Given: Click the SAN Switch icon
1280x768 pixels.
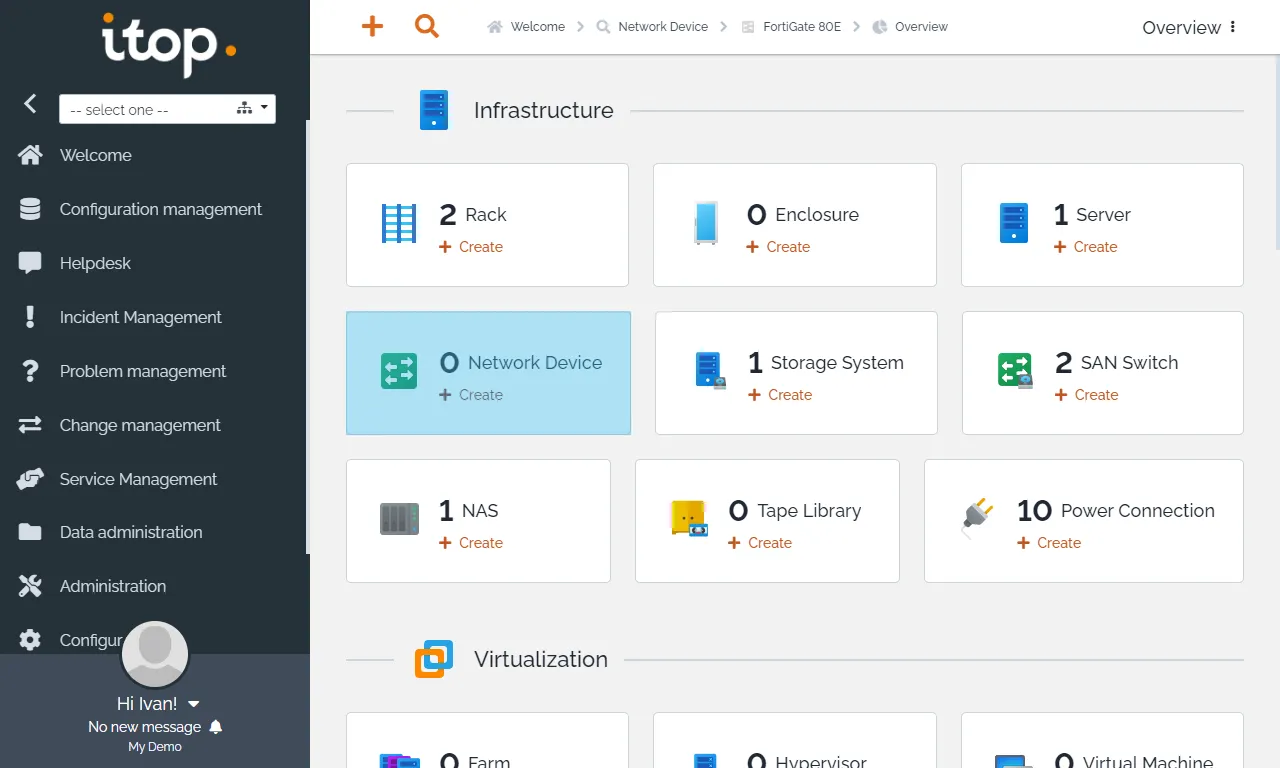Looking at the screenshot, I should click(x=1015, y=370).
